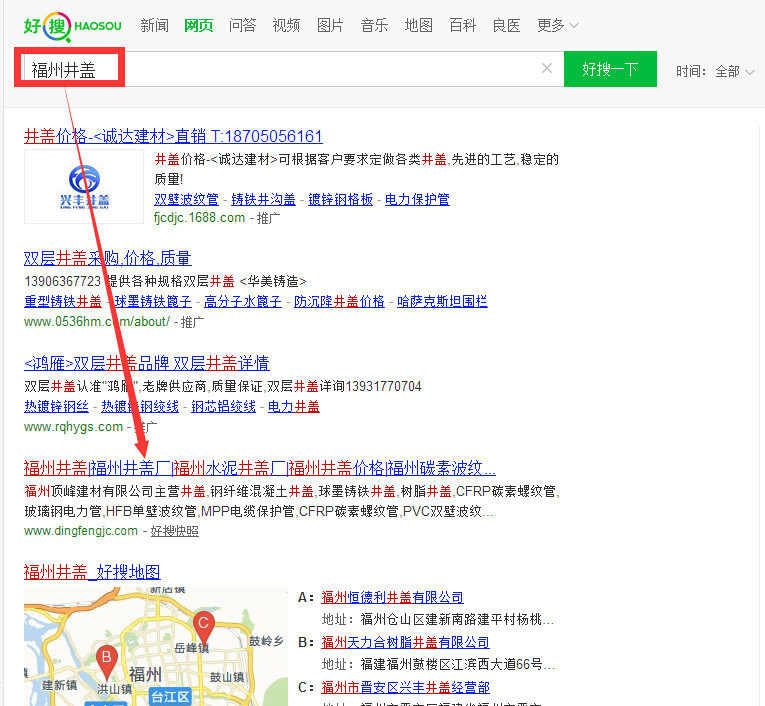Open the 球墨铸铁篦子 sublink
The image size is (765, 706).
(153, 302)
